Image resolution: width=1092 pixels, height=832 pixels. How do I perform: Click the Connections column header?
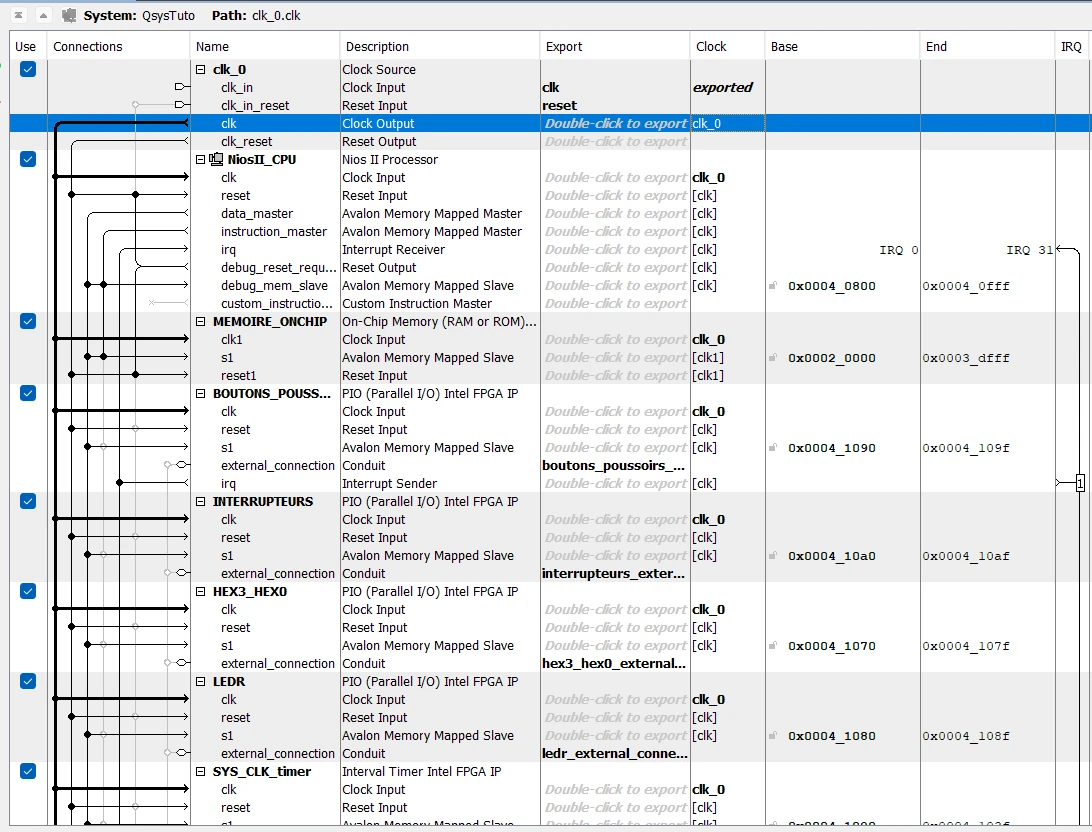[x=118, y=47]
